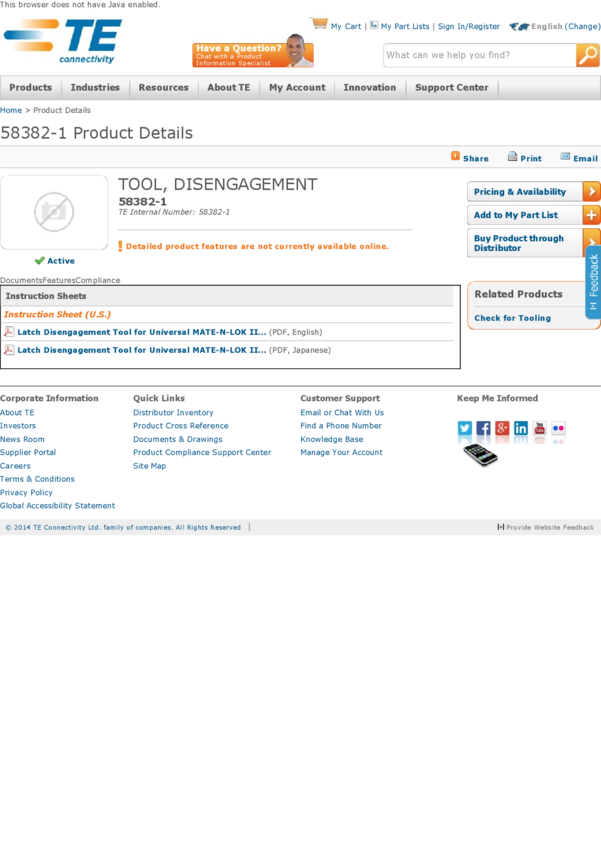This screenshot has height=850, width=601.
Task: Click the Print printer icon
Action: (x=512, y=157)
